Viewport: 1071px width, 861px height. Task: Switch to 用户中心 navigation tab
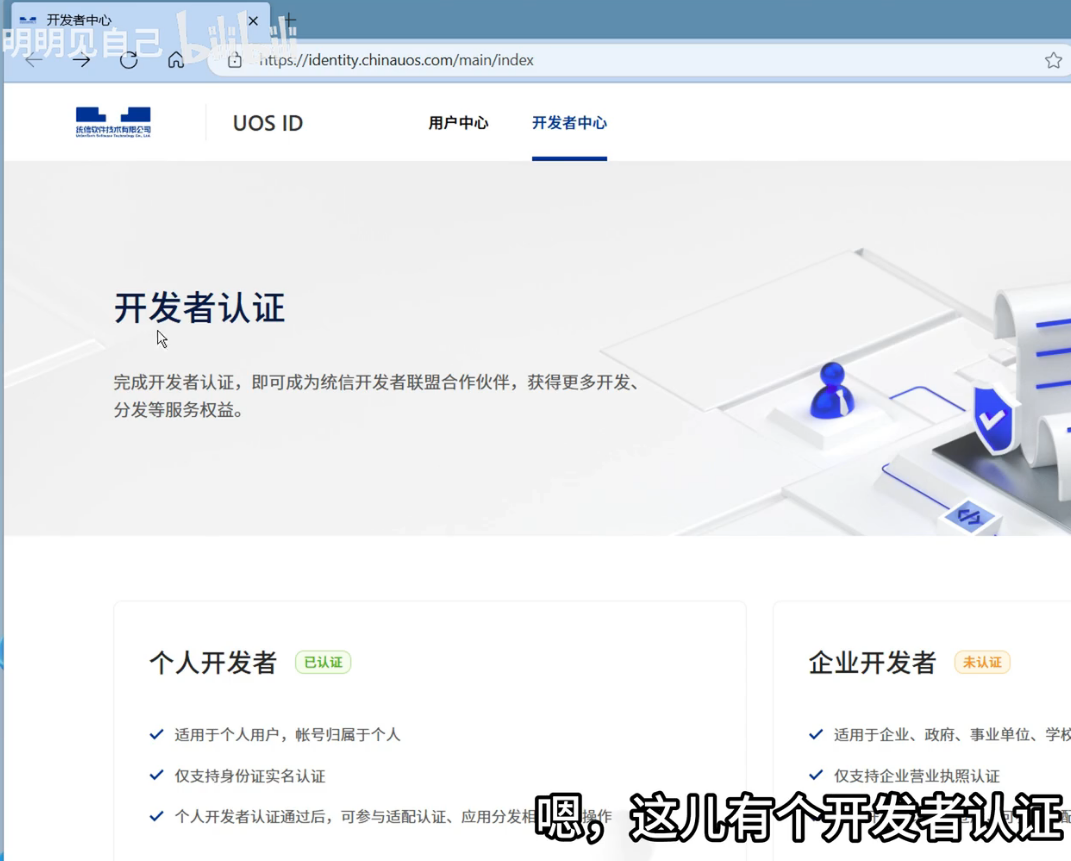click(x=458, y=123)
